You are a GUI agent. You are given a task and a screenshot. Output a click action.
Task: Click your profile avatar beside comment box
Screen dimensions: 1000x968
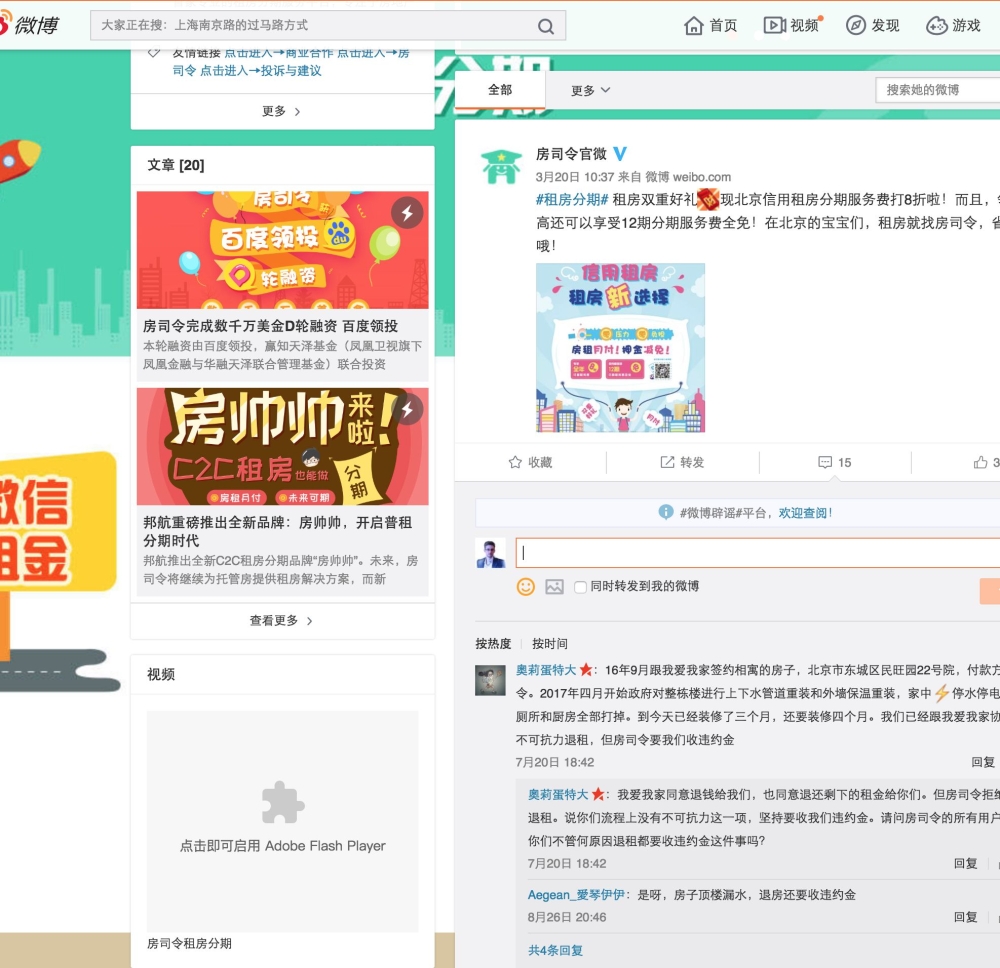click(x=490, y=553)
